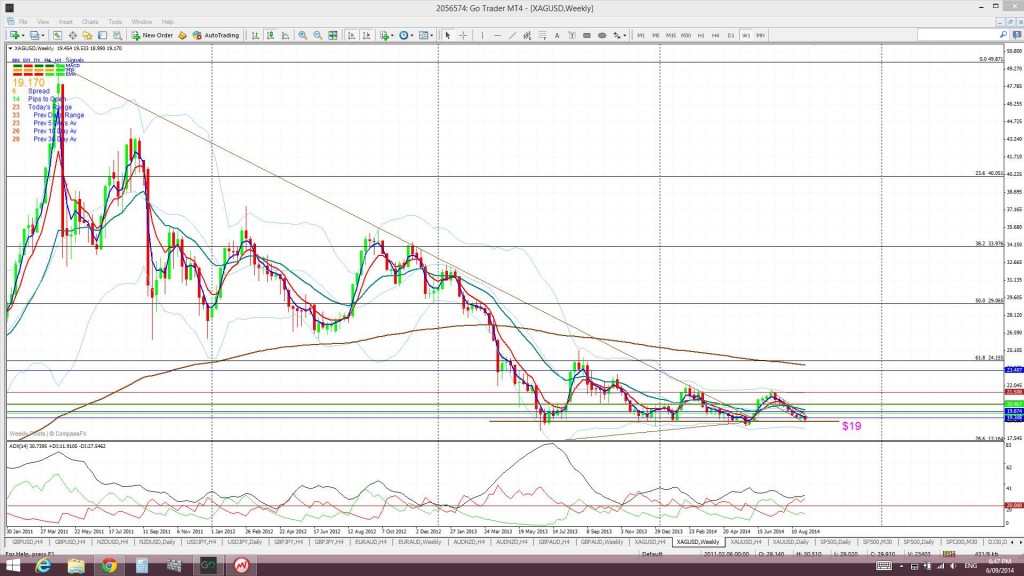Select the Crosshair tool
Screen dimensions: 1024x576
(x=462, y=35)
